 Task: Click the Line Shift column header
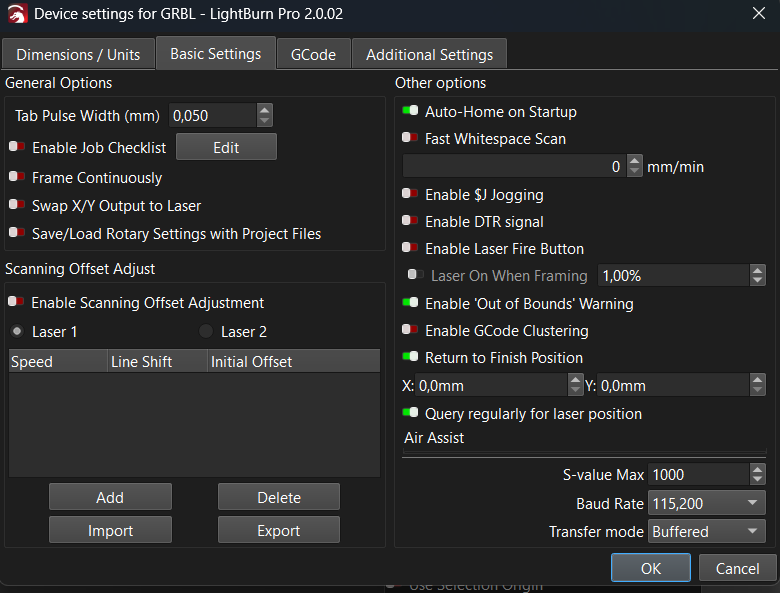click(158, 361)
